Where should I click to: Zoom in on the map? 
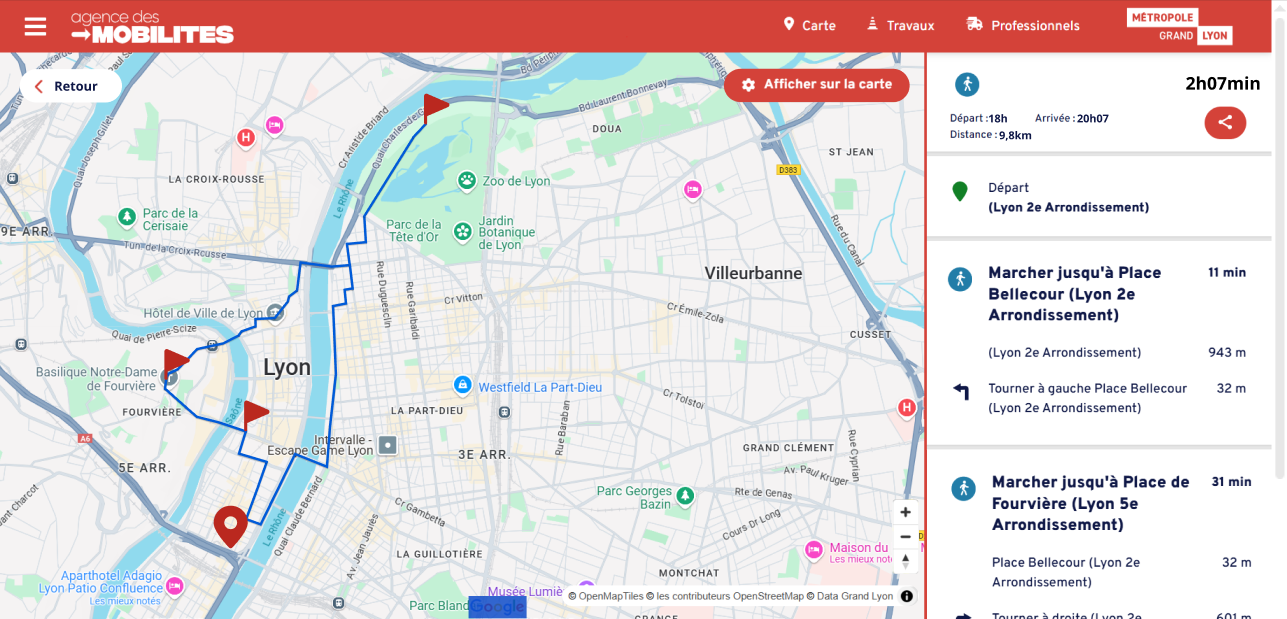pos(905,512)
